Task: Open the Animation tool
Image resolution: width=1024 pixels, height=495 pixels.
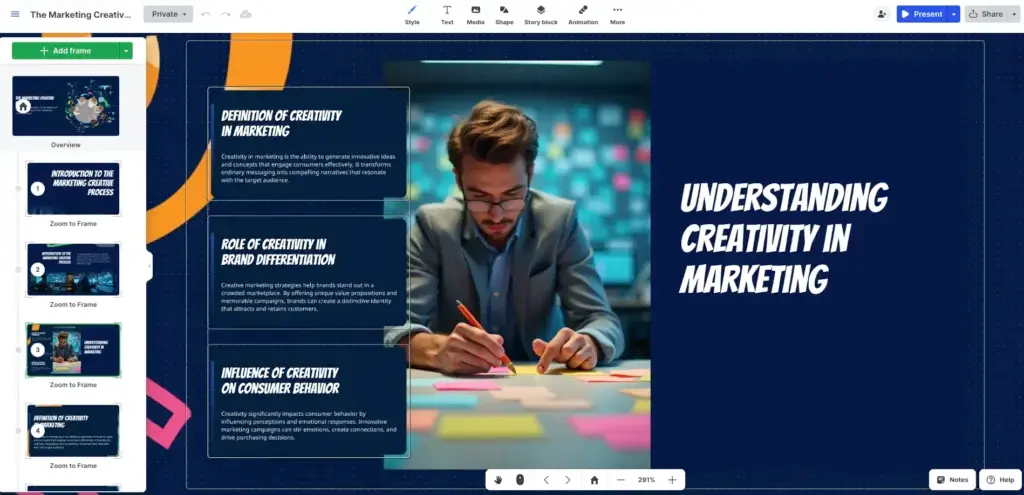Action: tap(583, 15)
